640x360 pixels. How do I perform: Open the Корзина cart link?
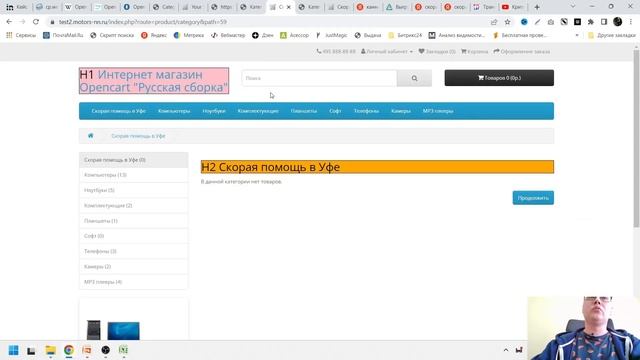point(474,51)
